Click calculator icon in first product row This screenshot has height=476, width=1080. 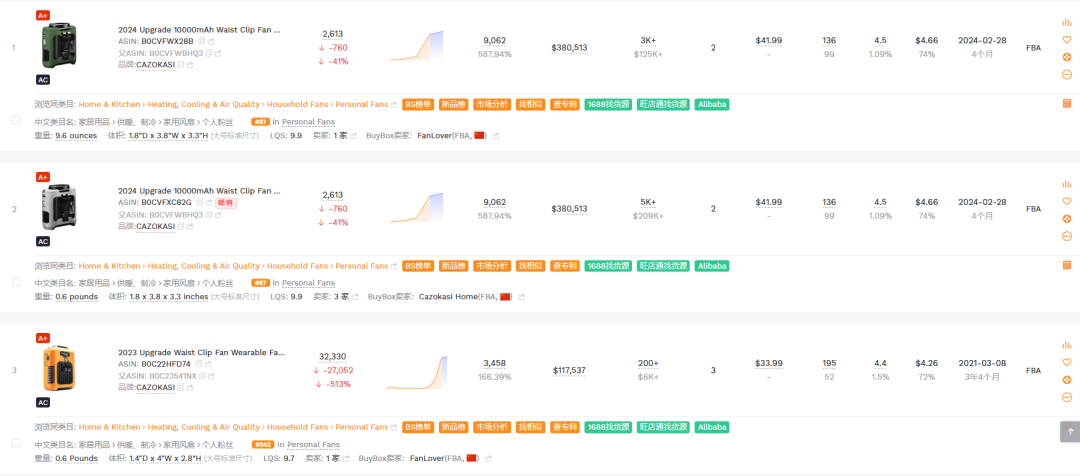pos(1066,103)
